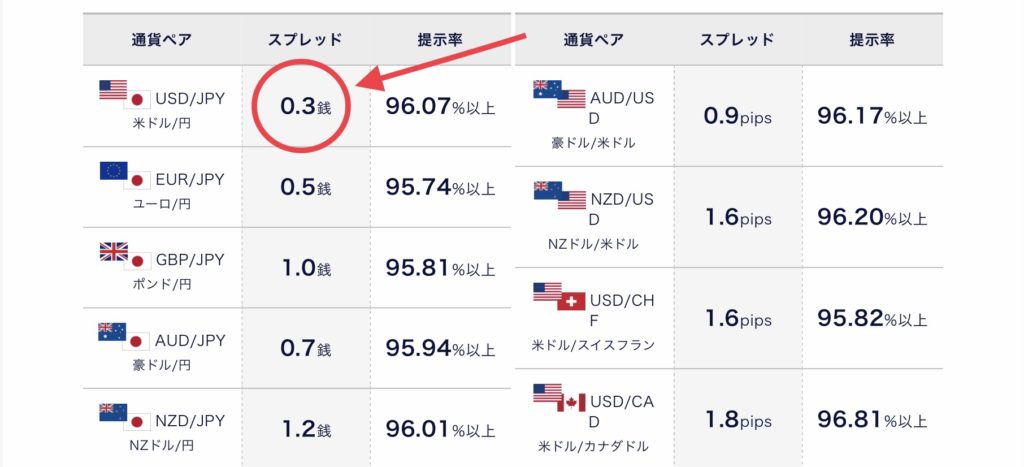Click the NZD/JPY pair label
The width and height of the screenshot is (1024, 467).
point(189,421)
